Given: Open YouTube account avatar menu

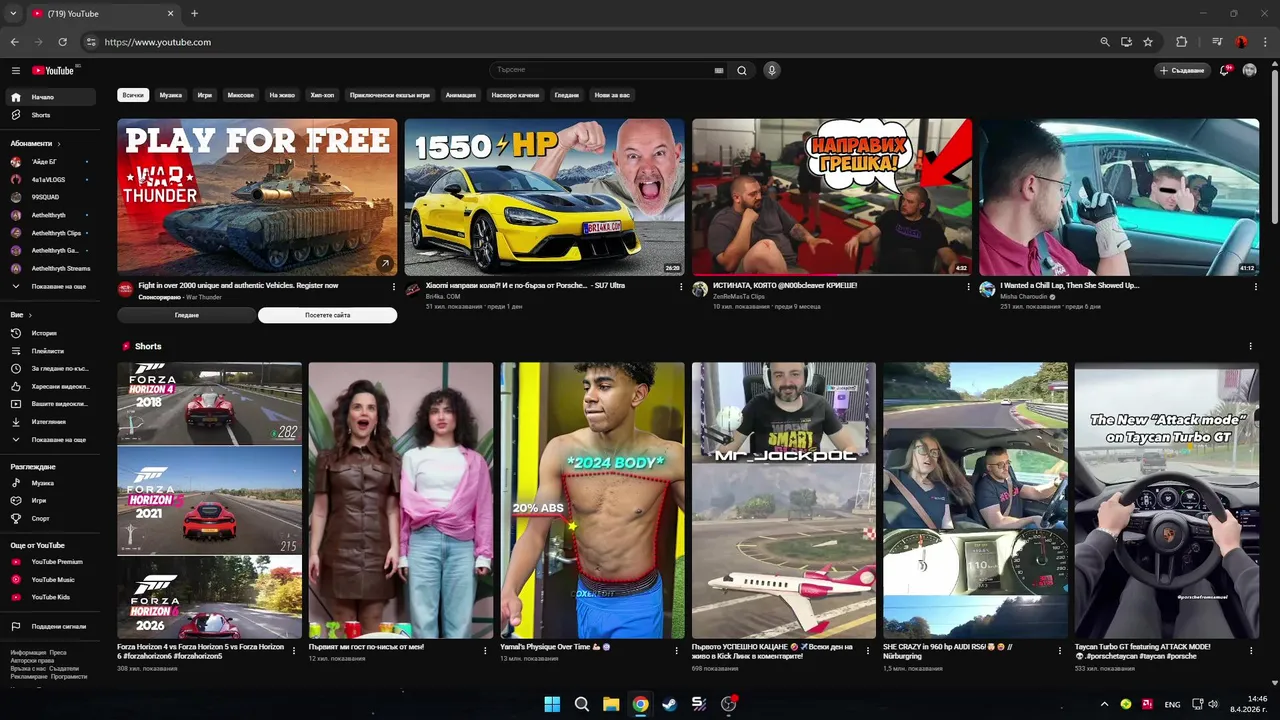Looking at the screenshot, I should [x=1249, y=70].
